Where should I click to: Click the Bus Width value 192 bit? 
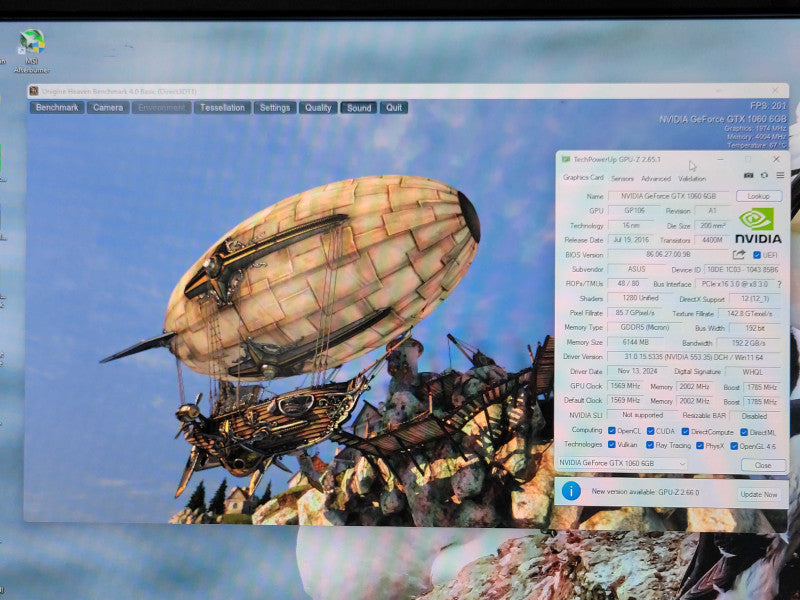coord(755,328)
